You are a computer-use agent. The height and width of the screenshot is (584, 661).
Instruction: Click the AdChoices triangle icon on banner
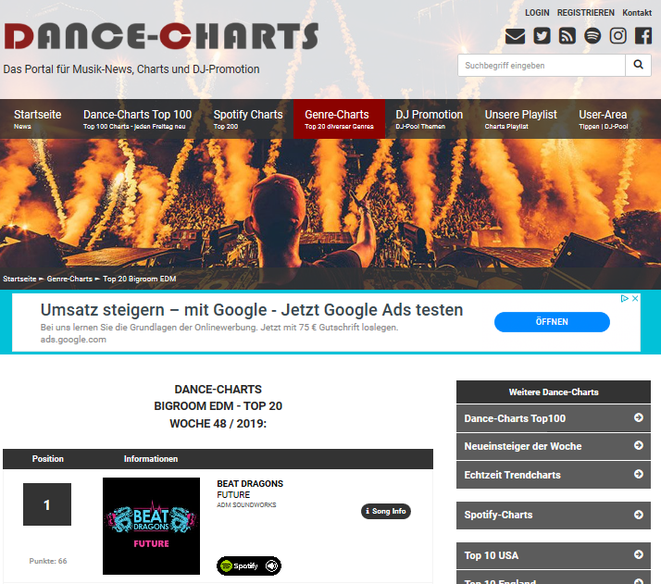click(x=625, y=299)
